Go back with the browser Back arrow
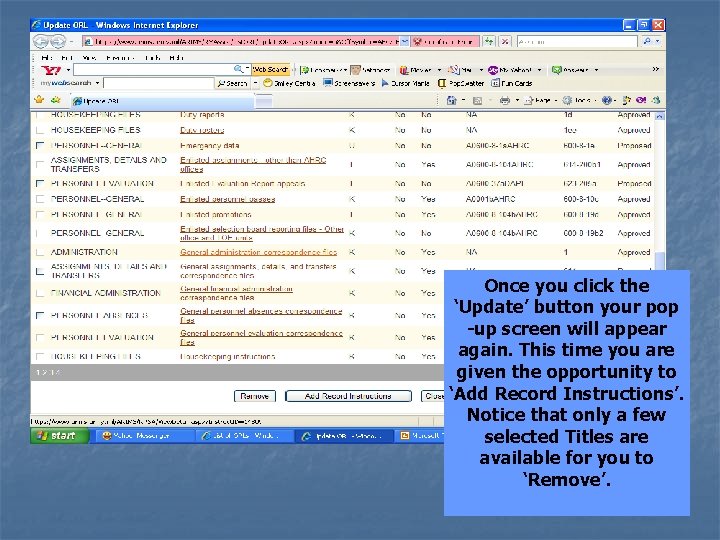This screenshot has width=720, height=540. (41, 42)
